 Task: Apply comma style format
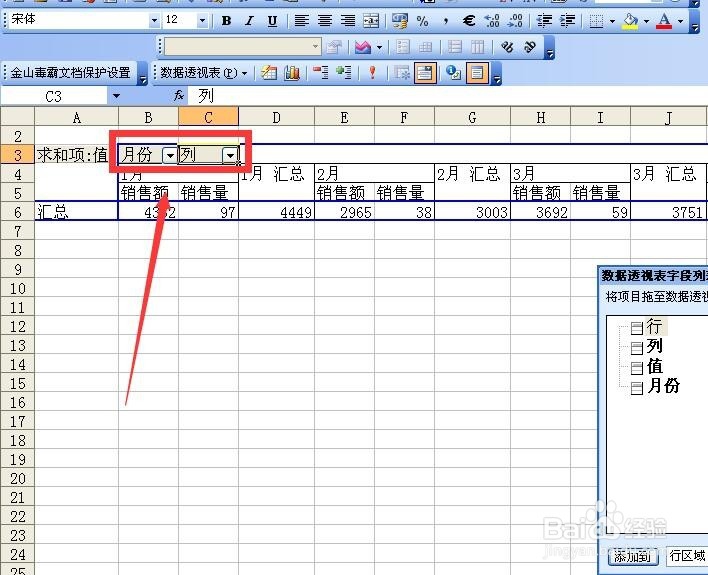pyautogui.click(x=446, y=21)
